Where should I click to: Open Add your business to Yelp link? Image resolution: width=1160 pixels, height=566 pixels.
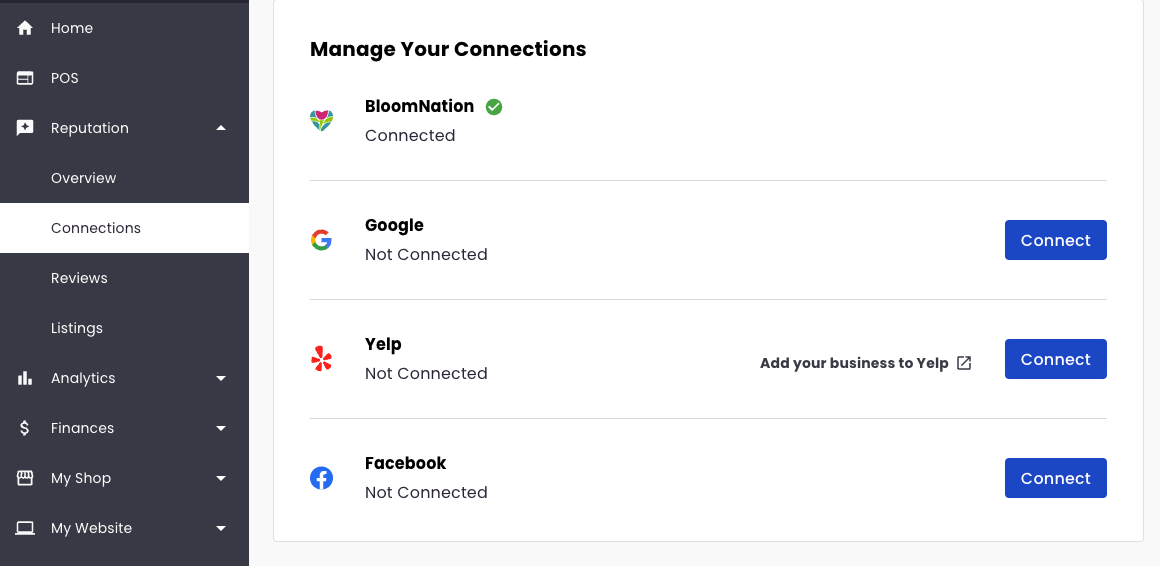pyautogui.click(x=866, y=363)
